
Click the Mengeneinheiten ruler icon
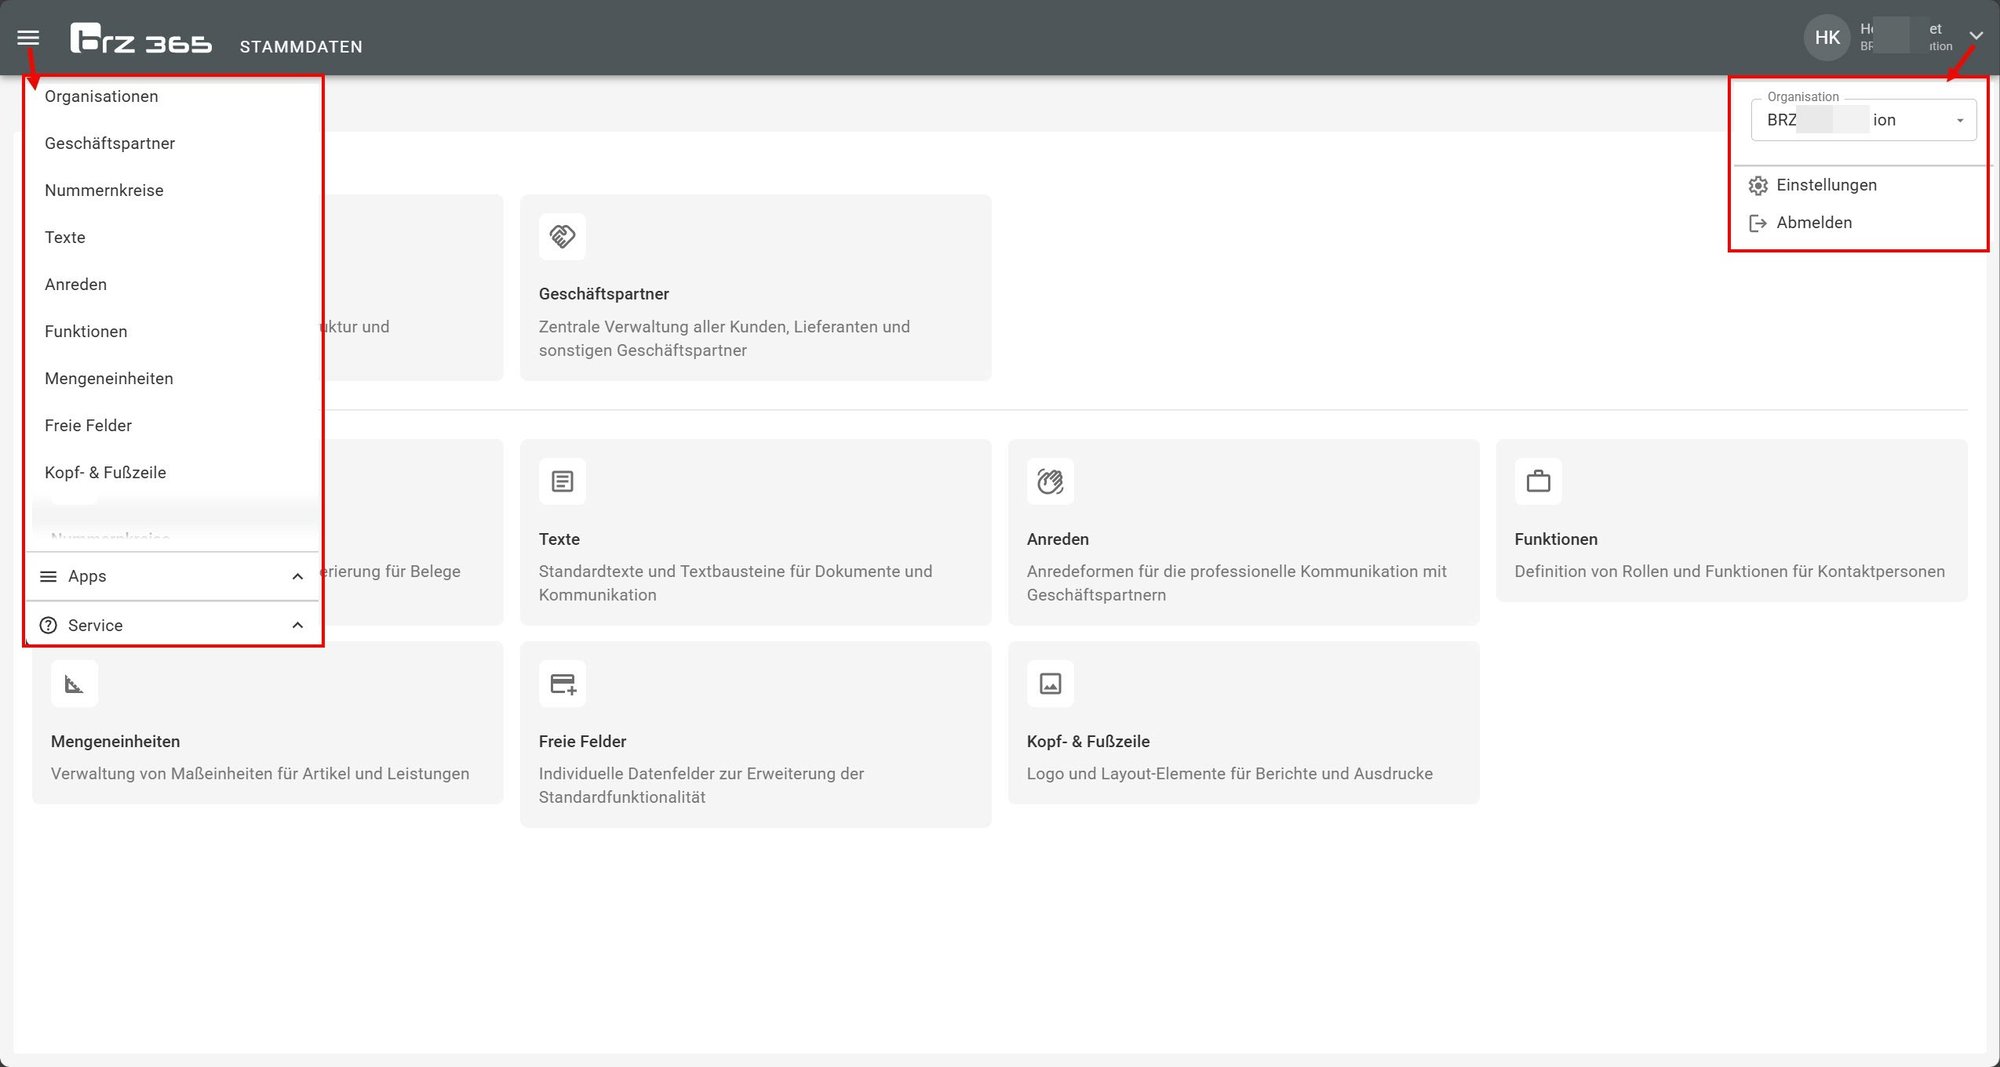[74, 683]
